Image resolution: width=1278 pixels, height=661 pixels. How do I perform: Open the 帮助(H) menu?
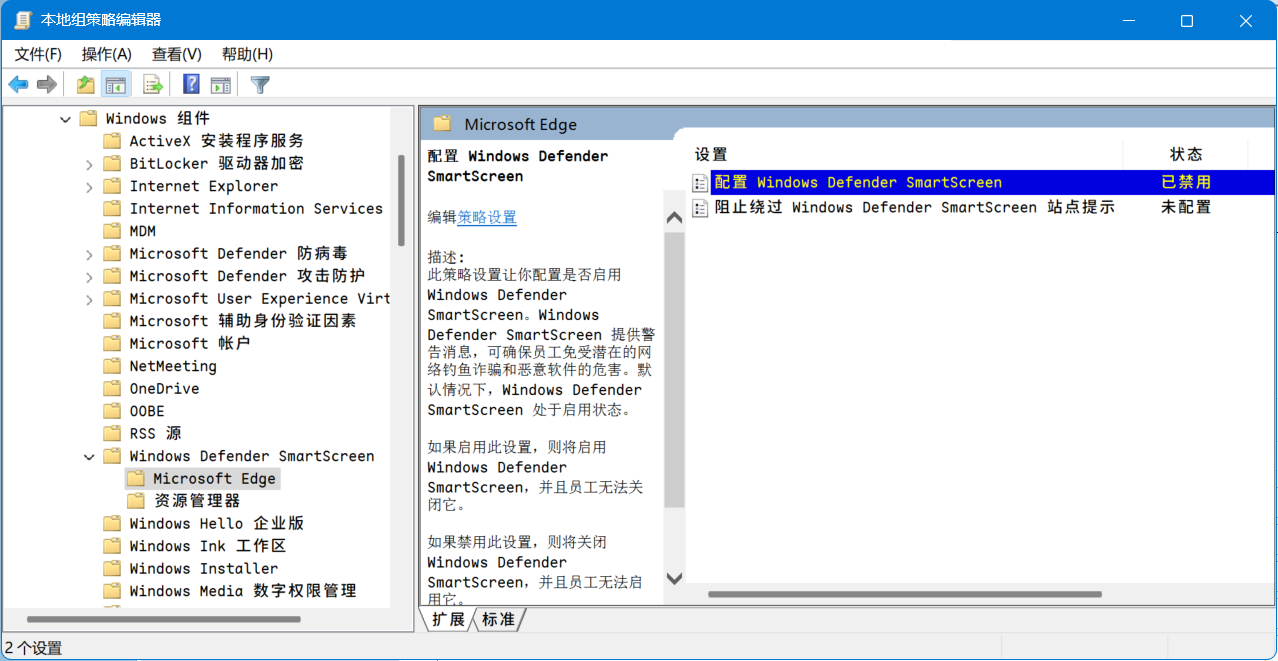(x=247, y=54)
